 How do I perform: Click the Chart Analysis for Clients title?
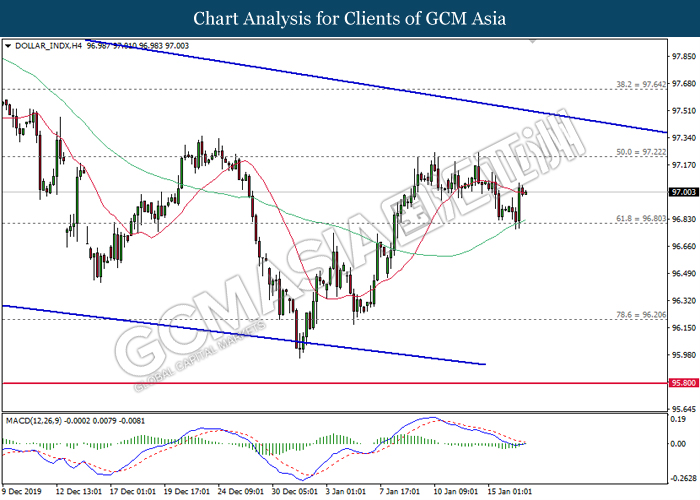point(350,18)
